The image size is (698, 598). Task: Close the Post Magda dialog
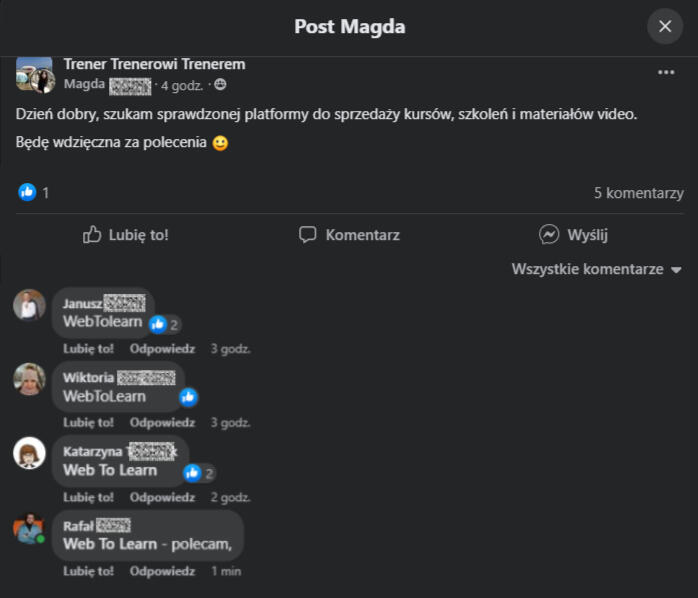pyautogui.click(x=665, y=26)
